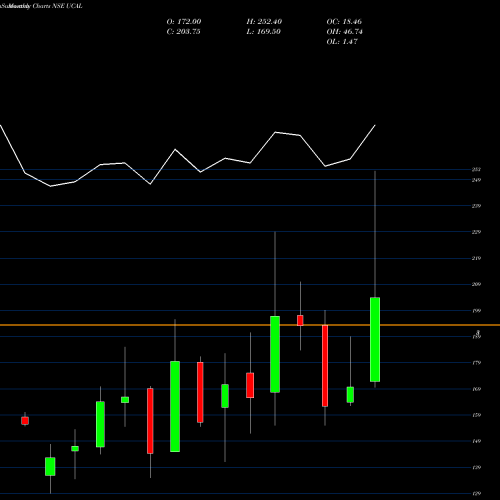Click the high value 'H: 252.40'

[x=264, y=22]
